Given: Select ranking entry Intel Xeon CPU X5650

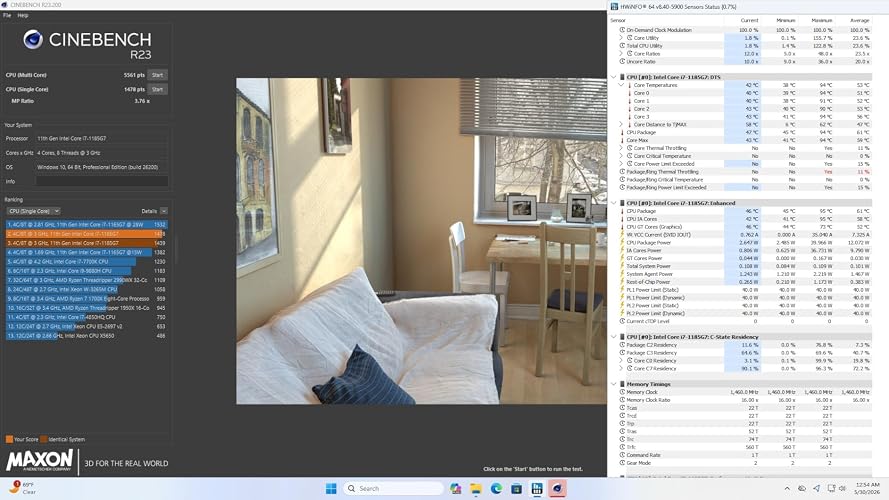Looking at the screenshot, I should pyautogui.click(x=87, y=336).
